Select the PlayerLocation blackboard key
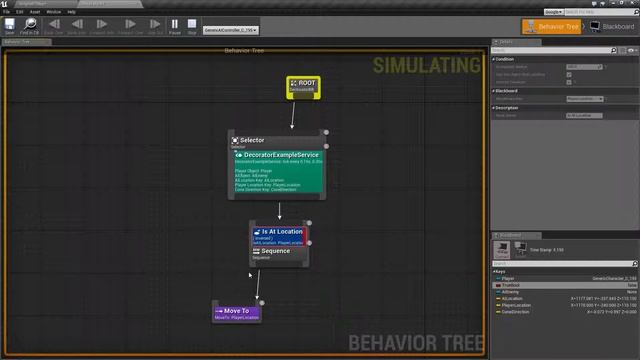The width and height of the screenshot is (640, 360). coord(565,305)
